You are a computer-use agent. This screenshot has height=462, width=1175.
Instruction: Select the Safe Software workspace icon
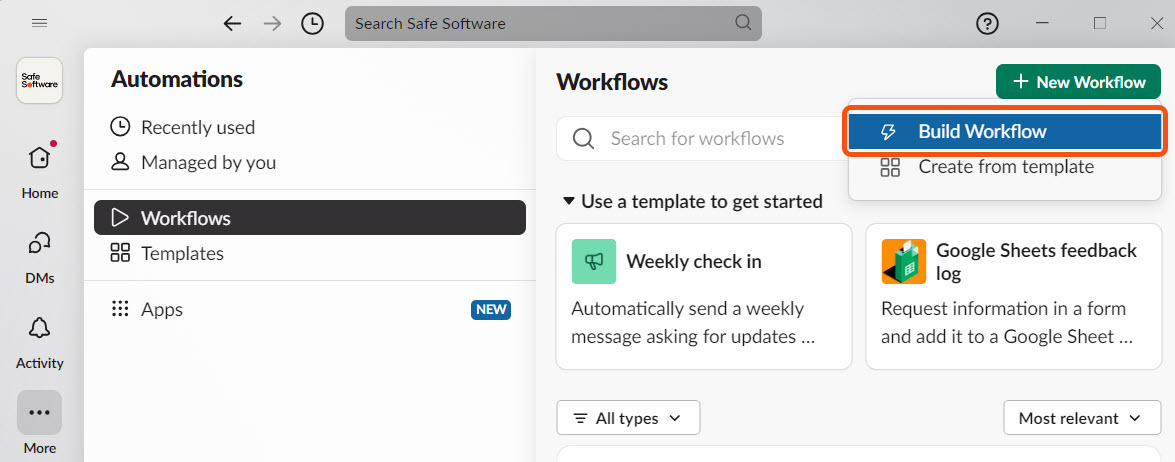[39, 80]
